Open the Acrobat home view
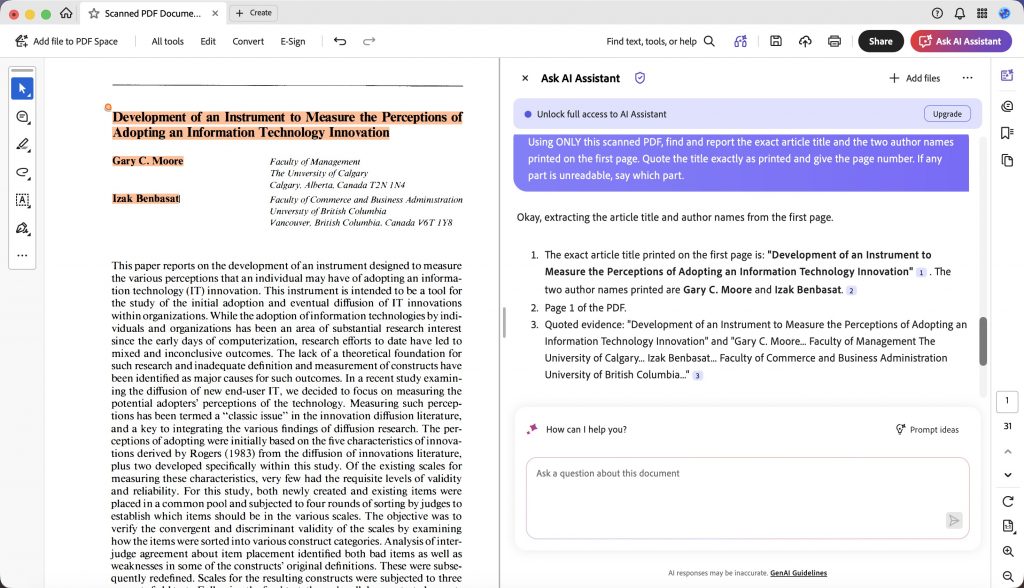 (x=66, y=13)
